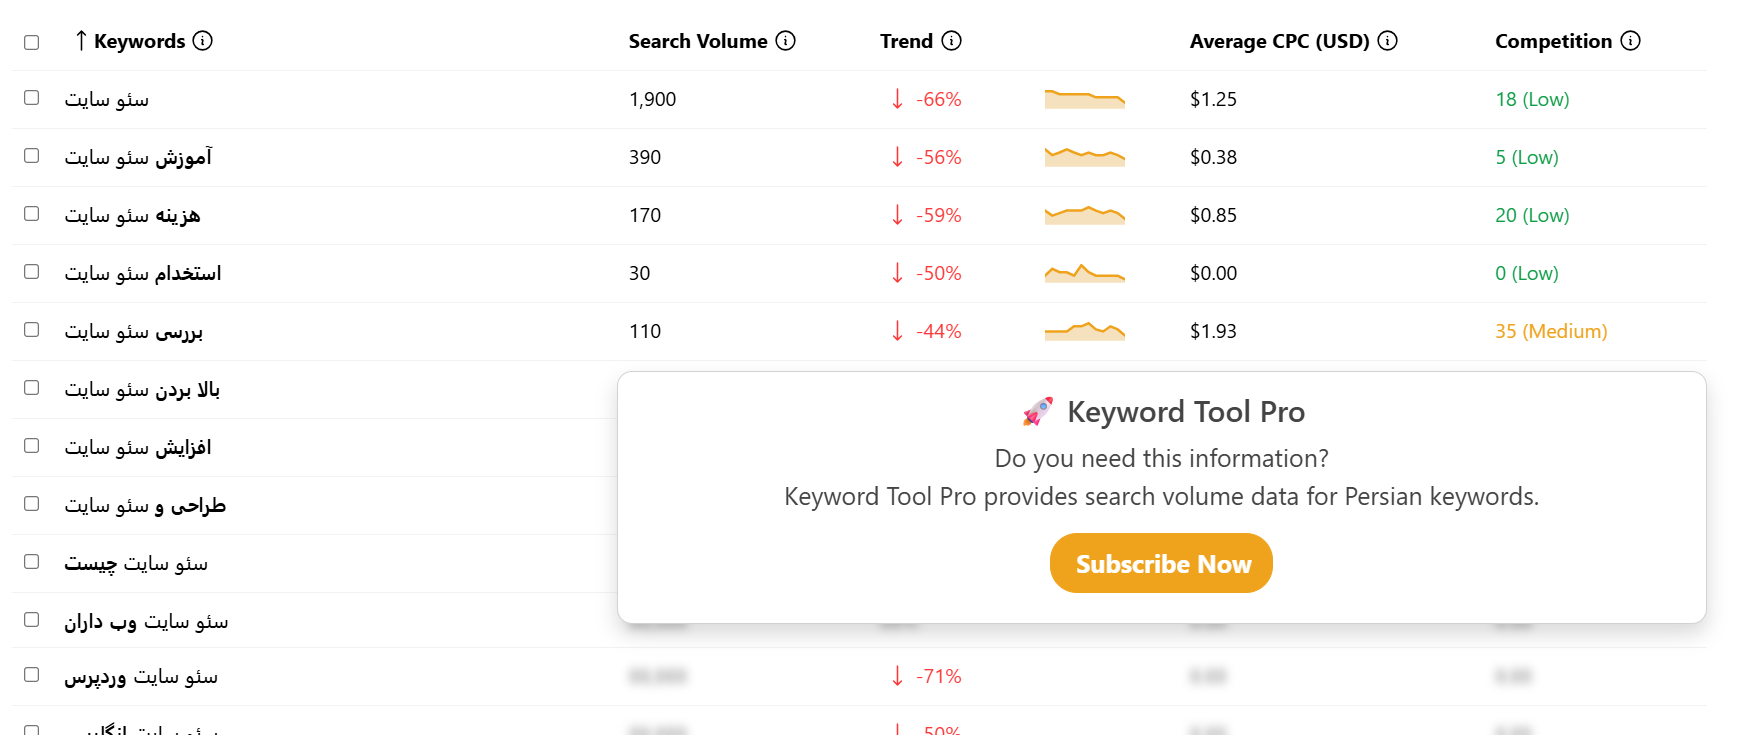Sort table by Search Volume header
The image size is (1741, 735).
697,41
